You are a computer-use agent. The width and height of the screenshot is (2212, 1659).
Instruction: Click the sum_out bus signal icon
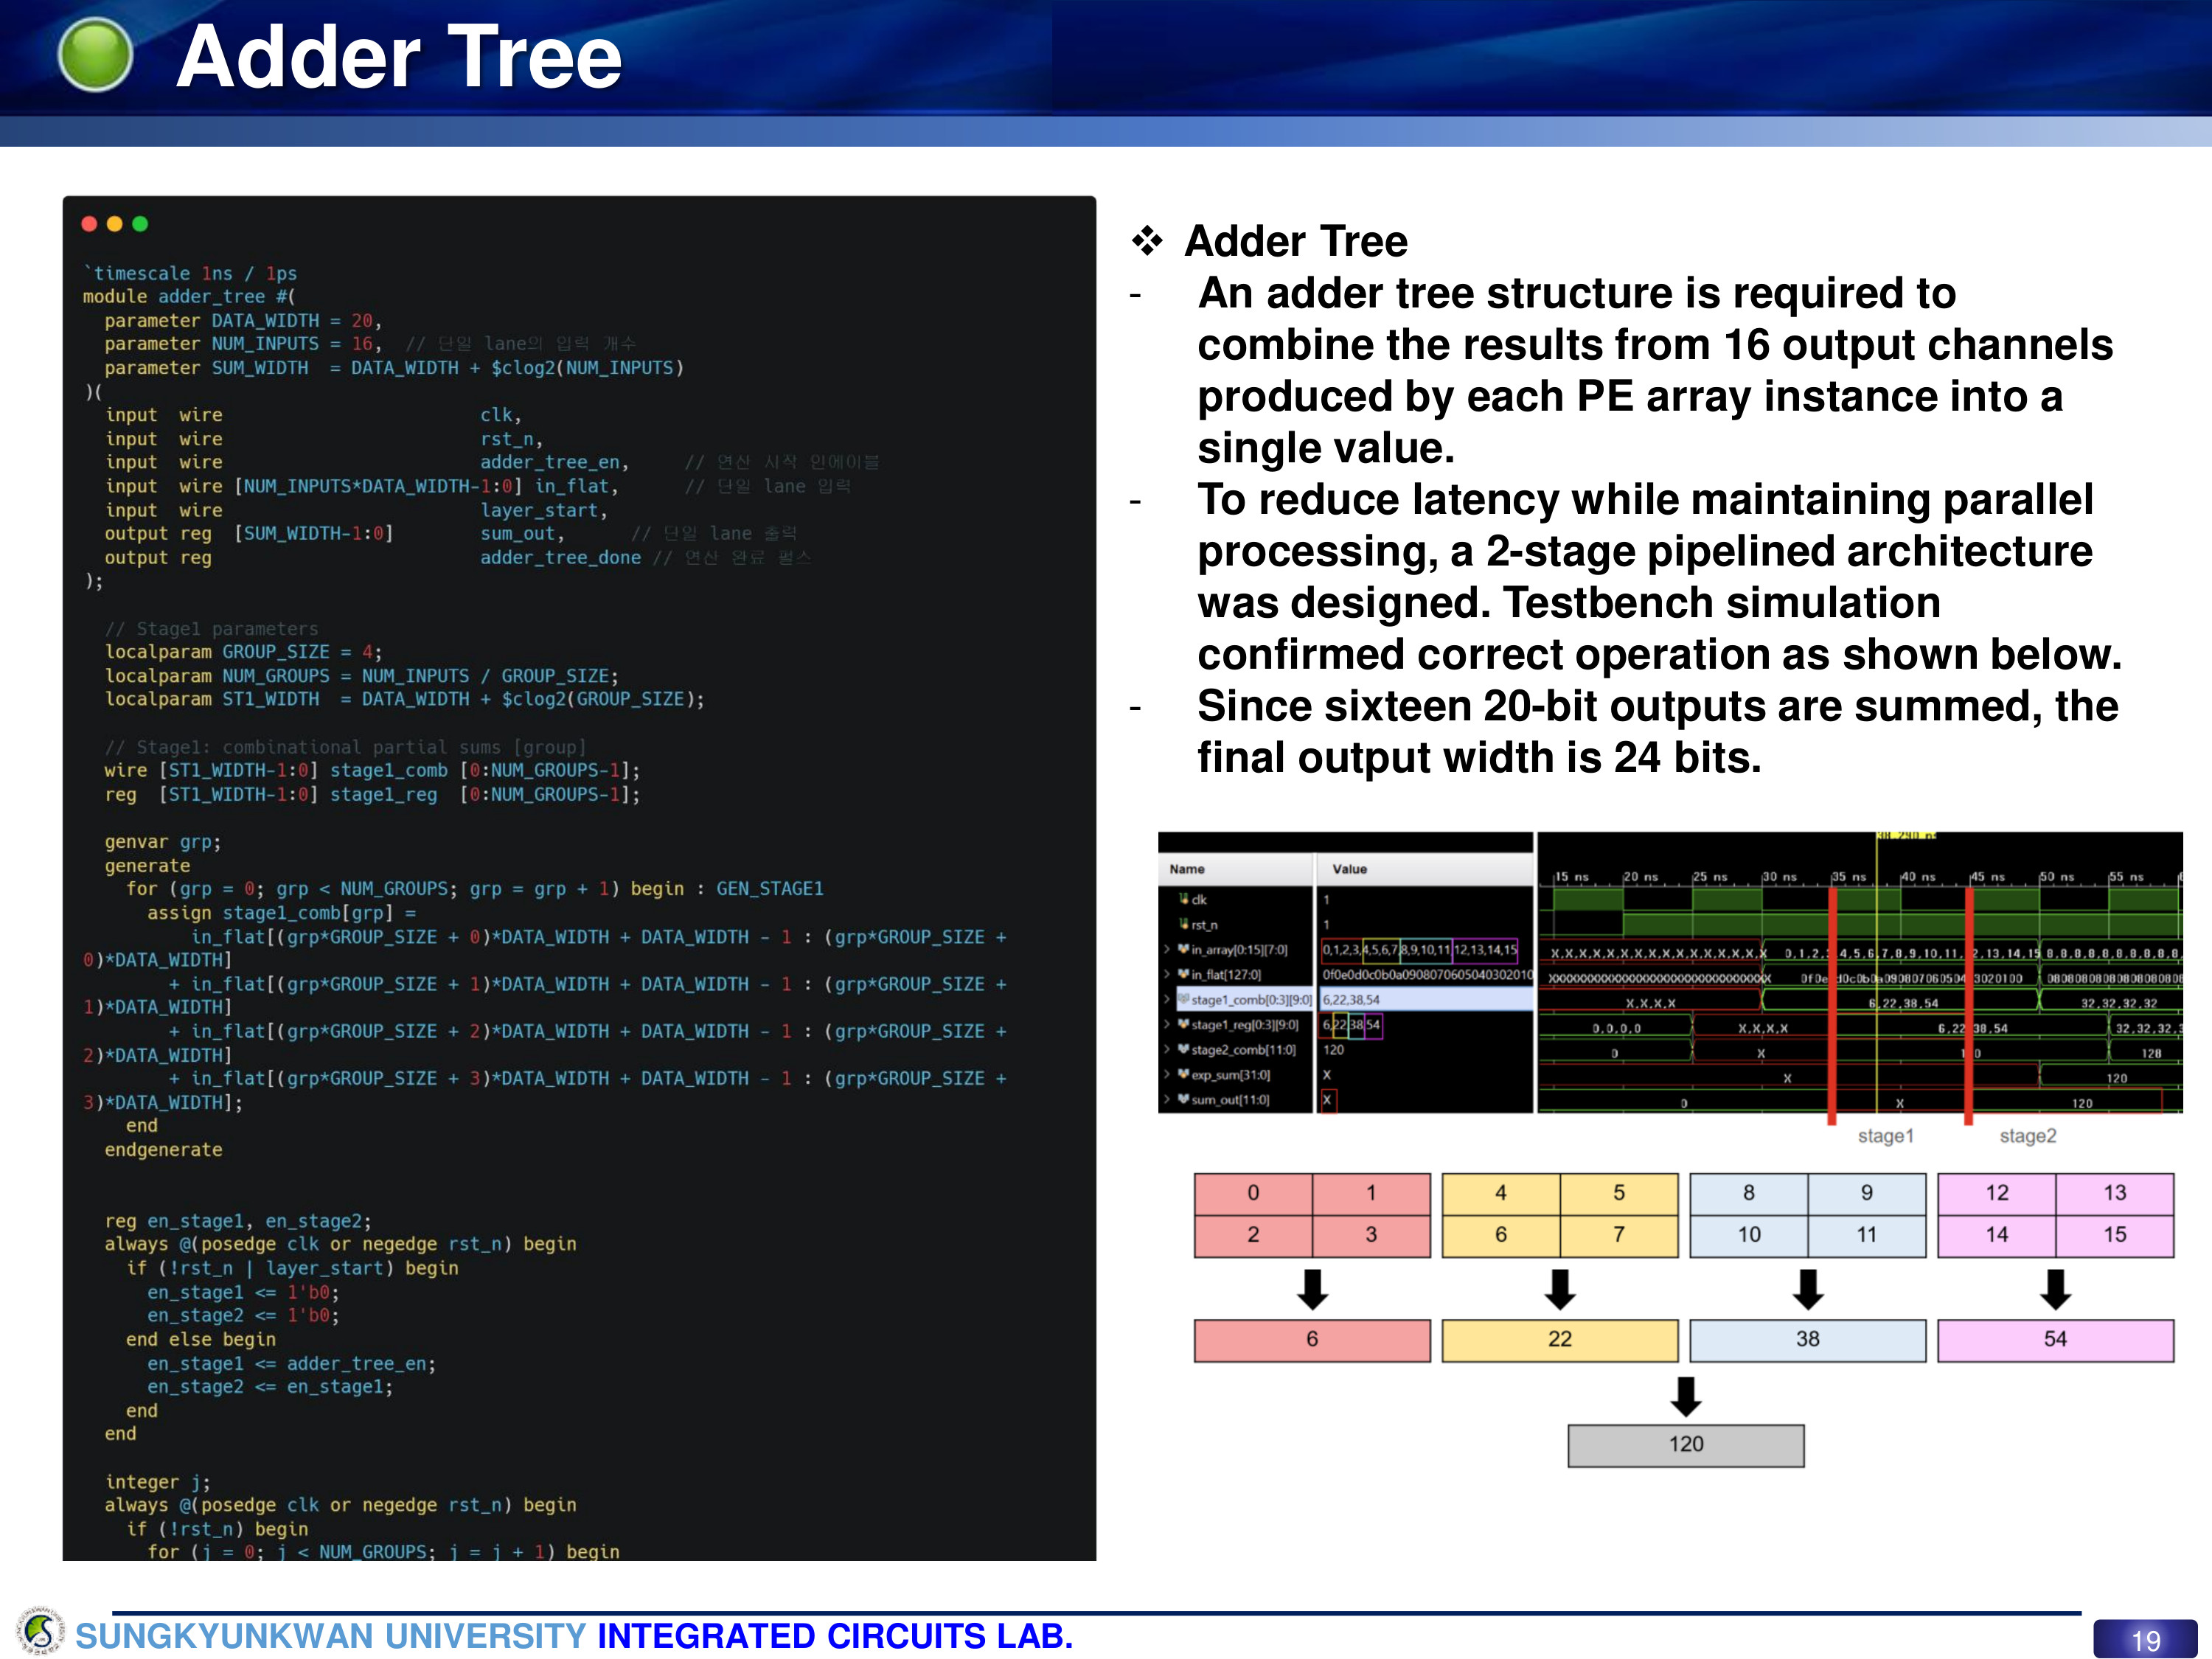pos(1183,1099)
